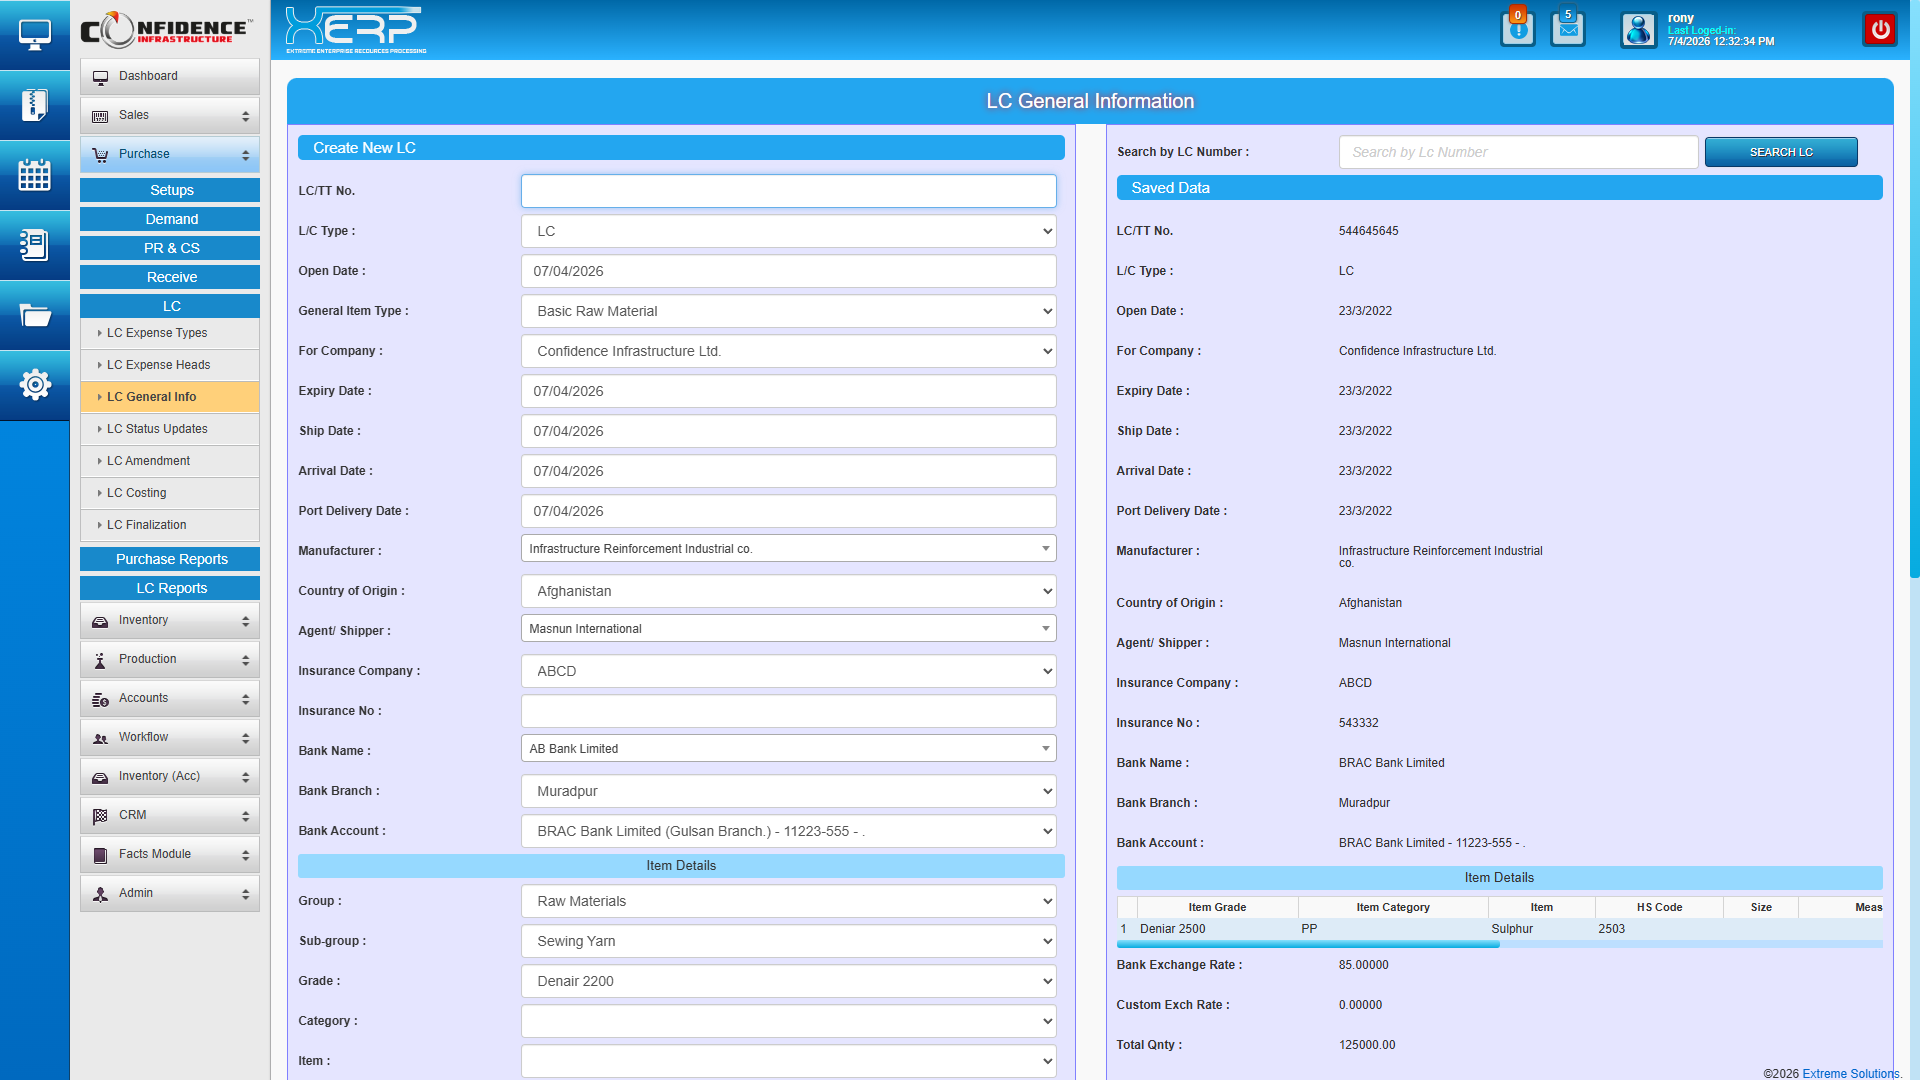
Task: Open the calendar icon in the left rail
Action: tap(35, 175)
